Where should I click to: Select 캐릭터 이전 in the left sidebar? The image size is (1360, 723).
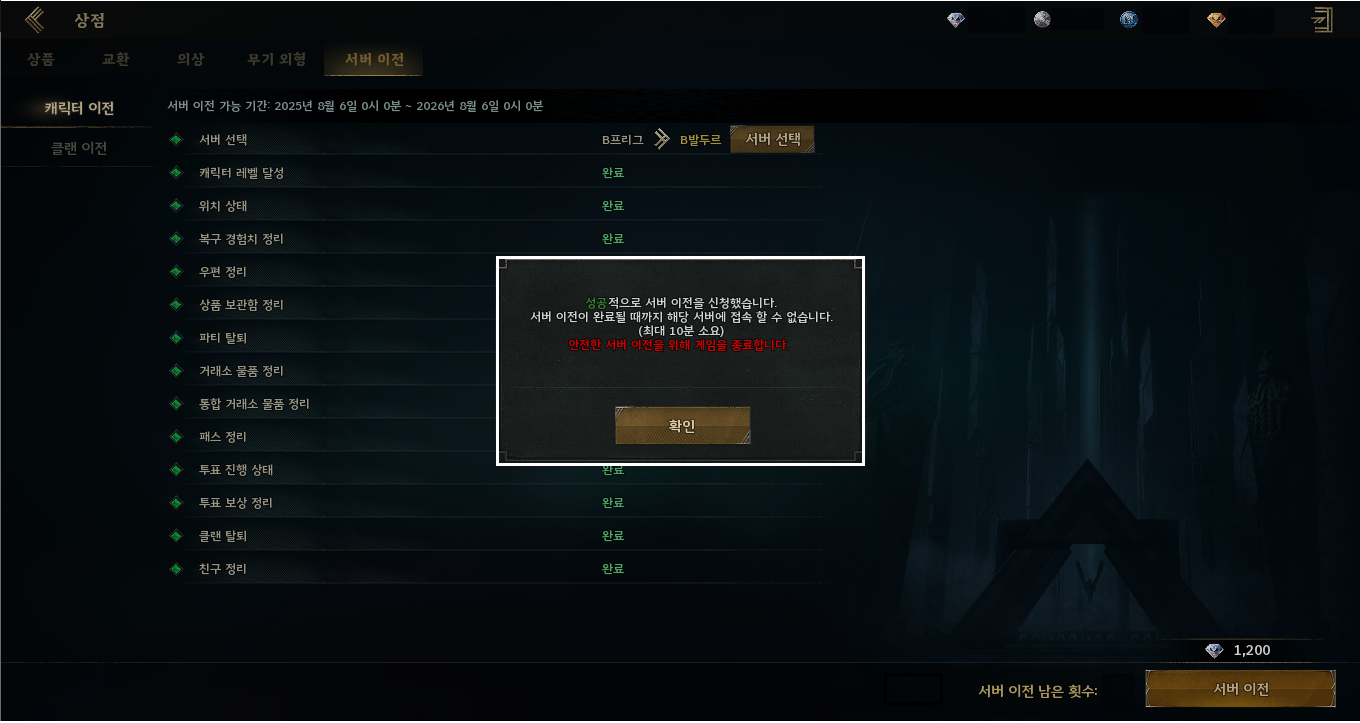79,109
